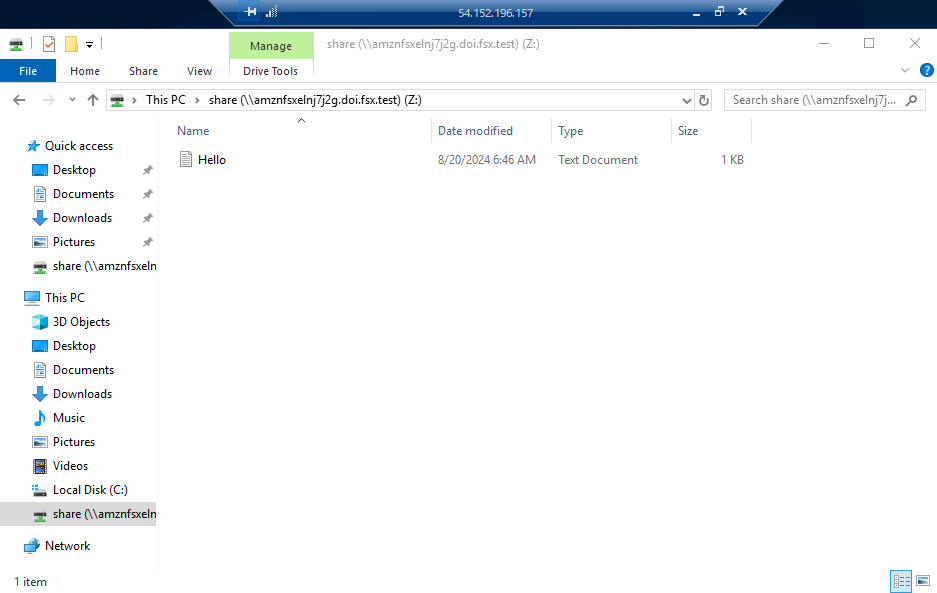The height and width of the screenshot is (593, 937).
Task: Switch to the View ribbon tab
Action: pyautogui.click(x=199, y=71)
